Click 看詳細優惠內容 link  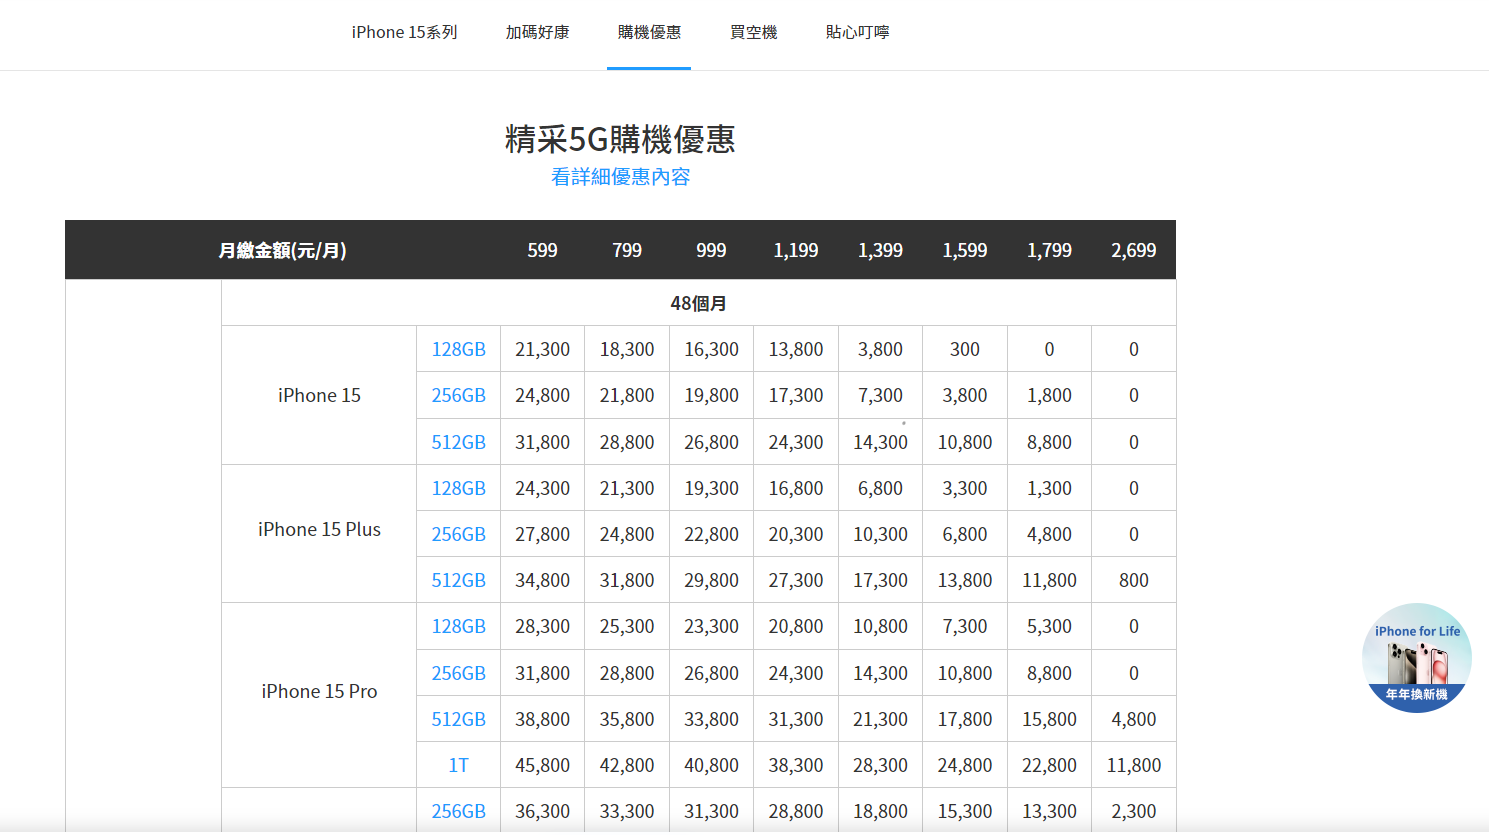pos(620,177)
